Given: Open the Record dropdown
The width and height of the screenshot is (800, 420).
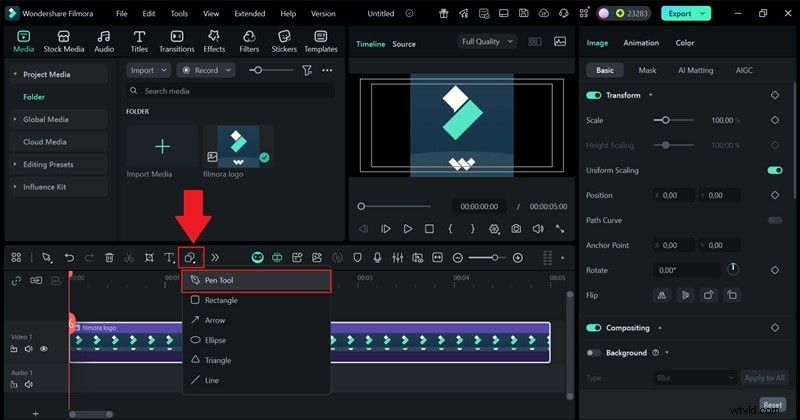Looking at the screenshot, I should tap(206, 70).
